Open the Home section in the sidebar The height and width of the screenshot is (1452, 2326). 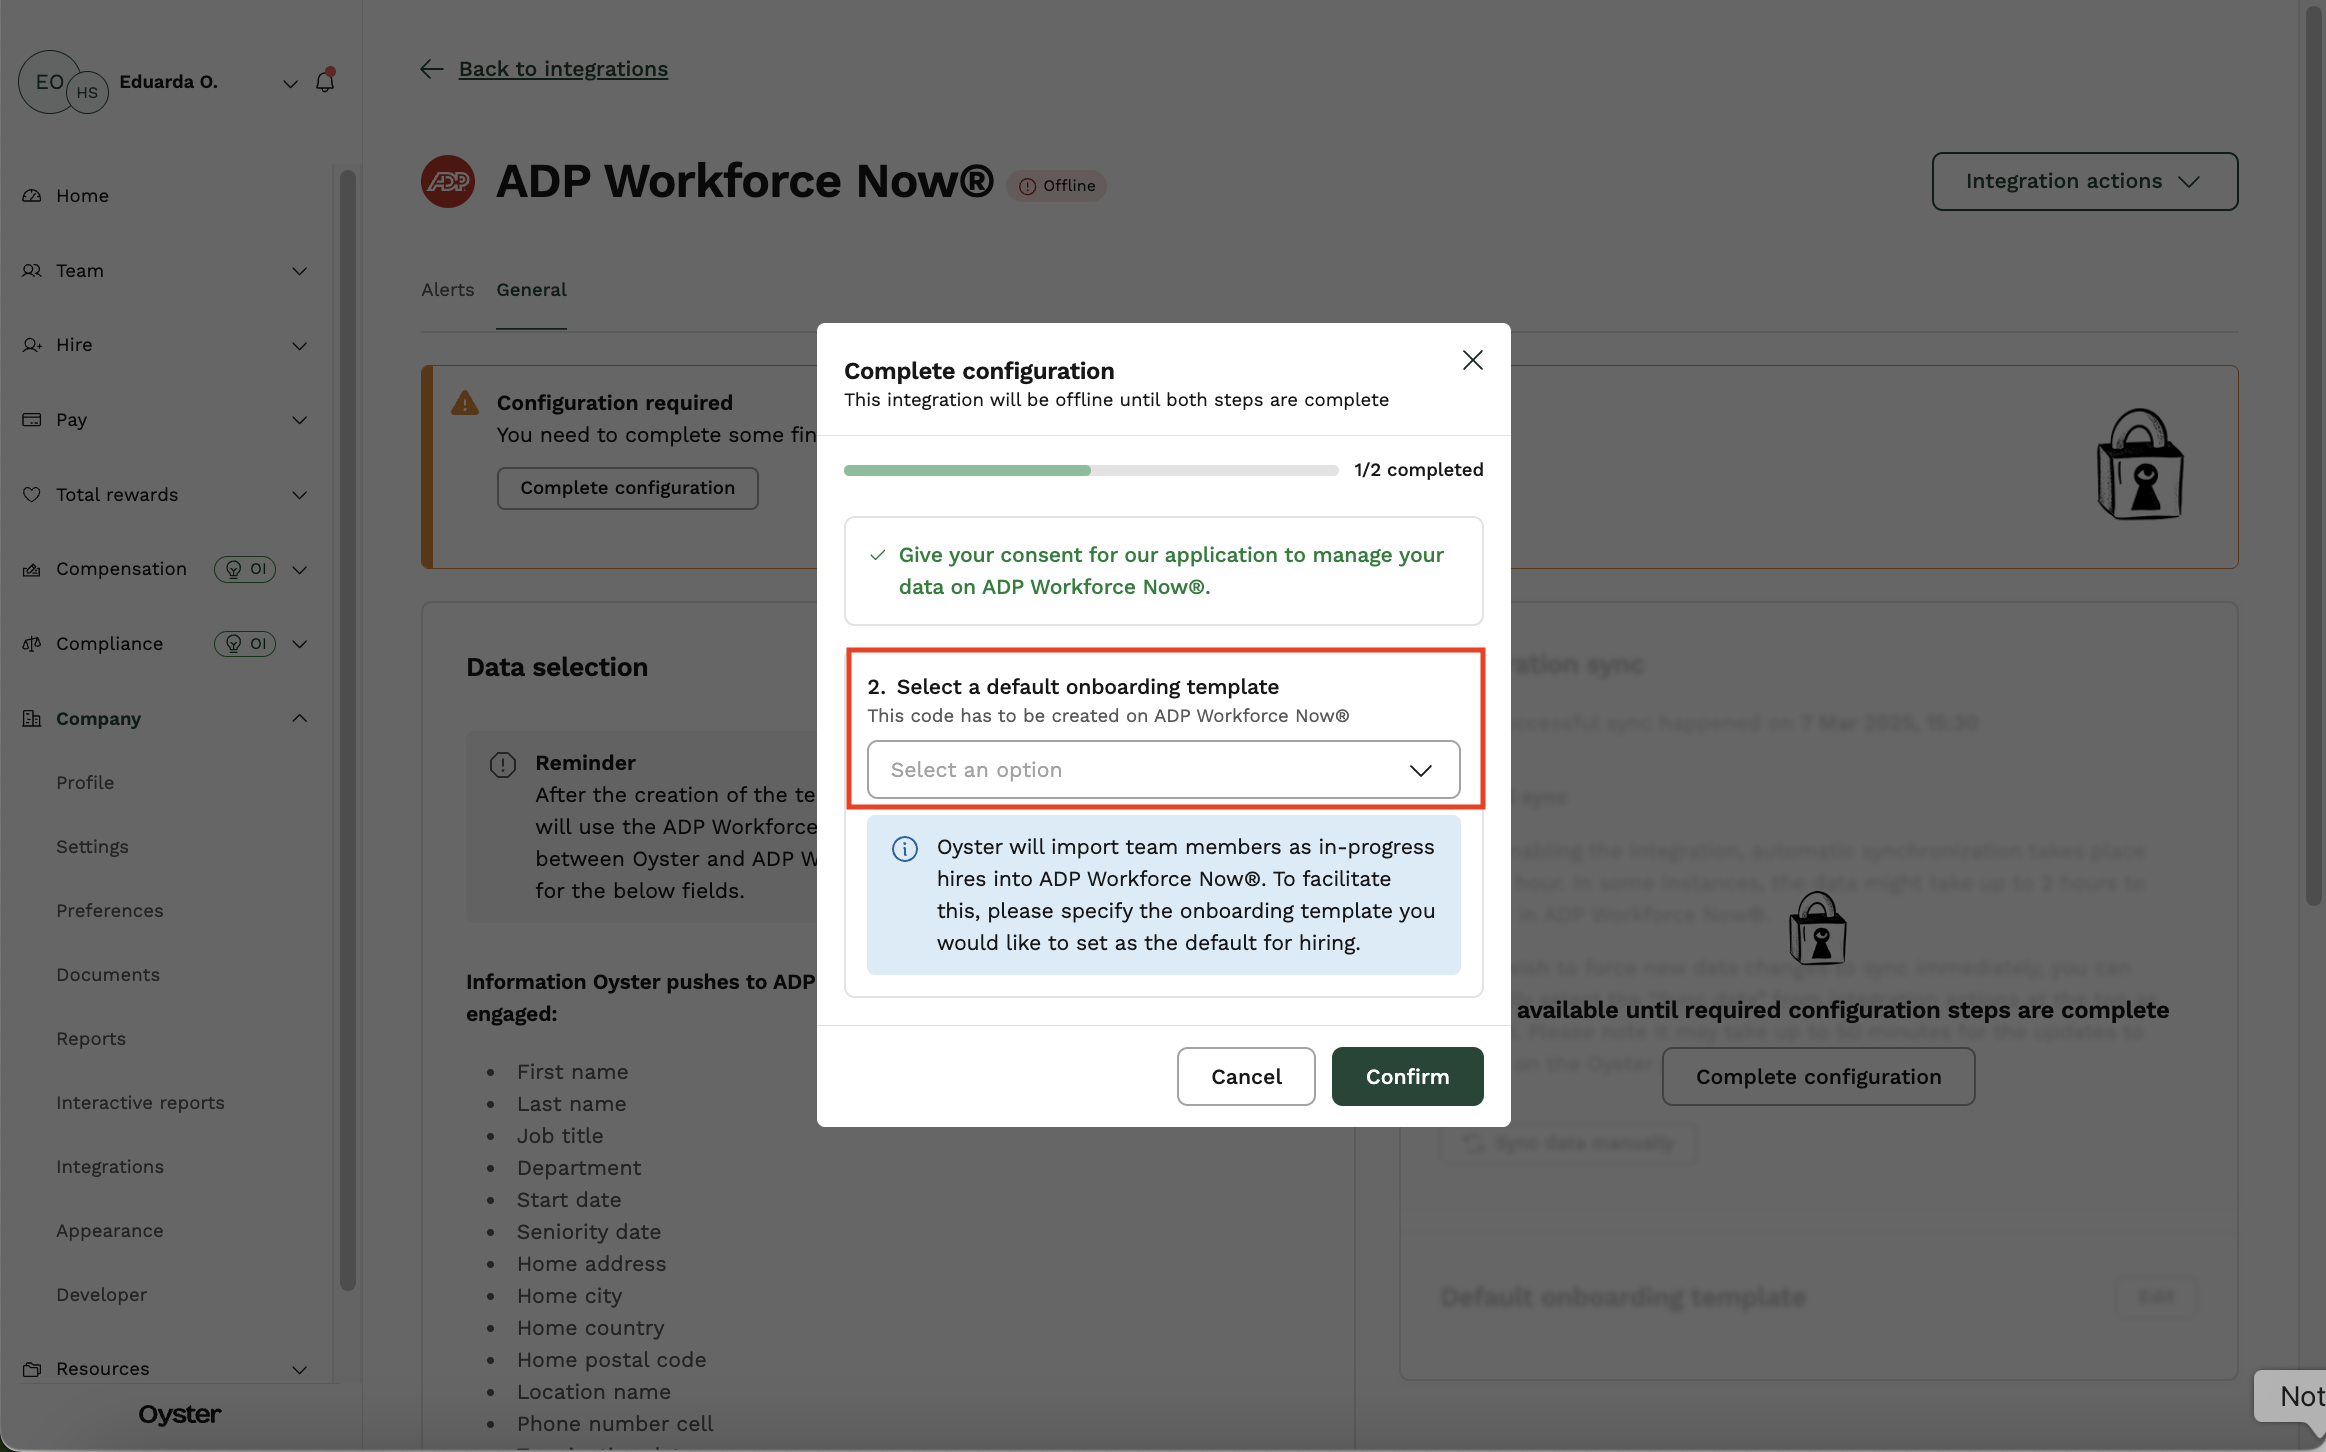pos(31,195)
